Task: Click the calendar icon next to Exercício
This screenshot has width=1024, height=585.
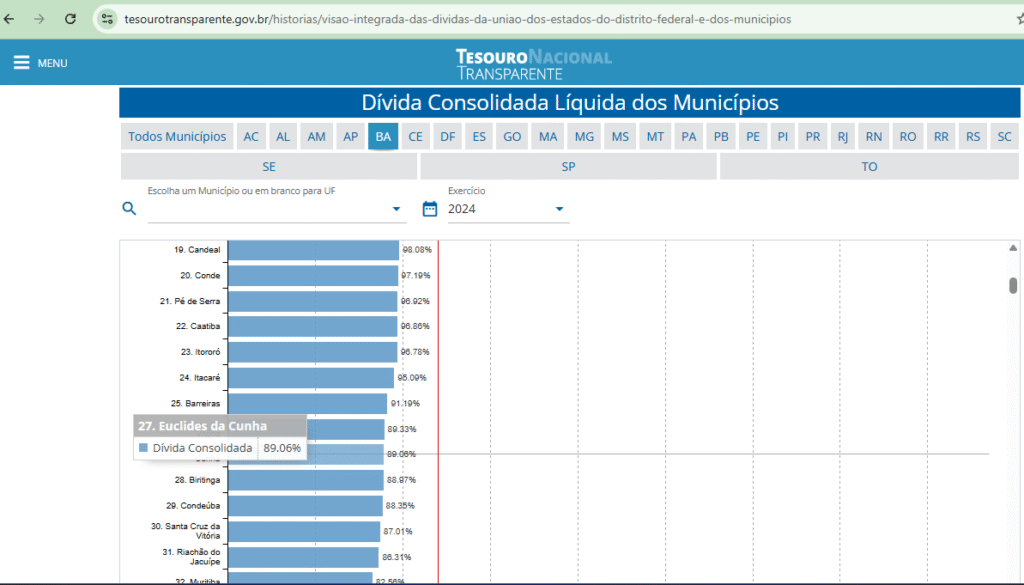Action: 430,208
